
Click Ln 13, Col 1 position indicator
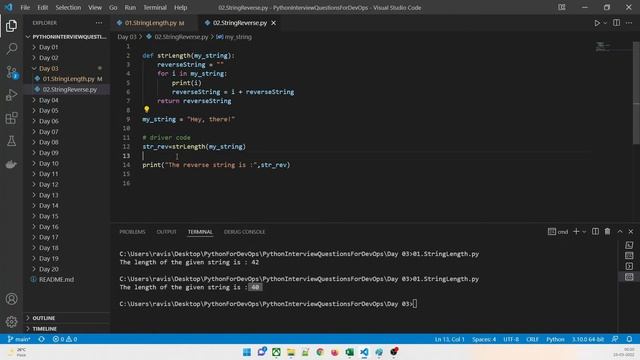(x=449, y=339)
